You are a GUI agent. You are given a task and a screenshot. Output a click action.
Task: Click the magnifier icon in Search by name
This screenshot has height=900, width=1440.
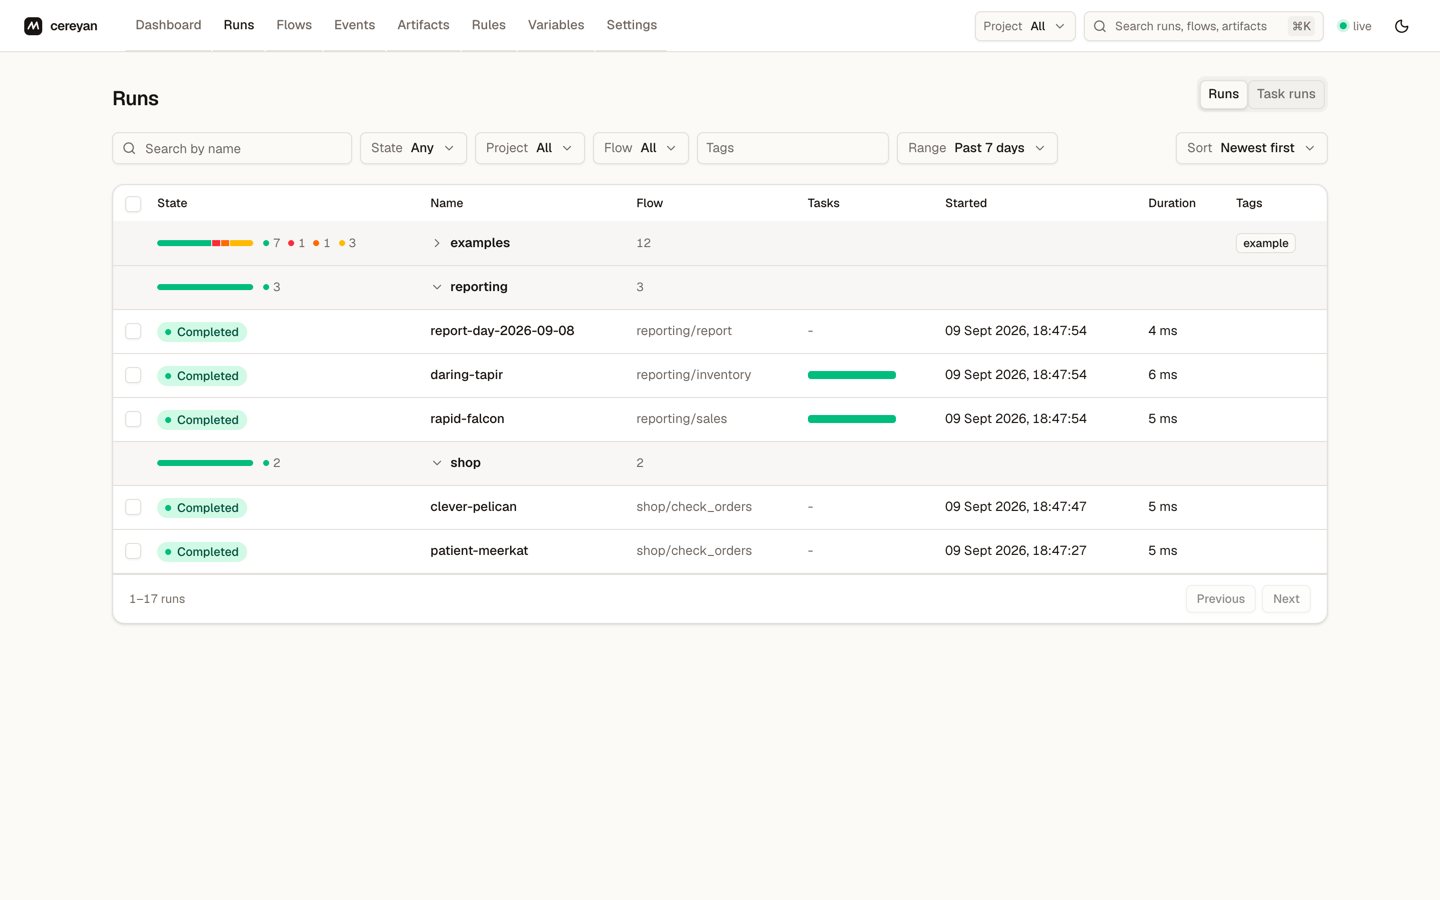pyautogui.click(x=129, y=148)
